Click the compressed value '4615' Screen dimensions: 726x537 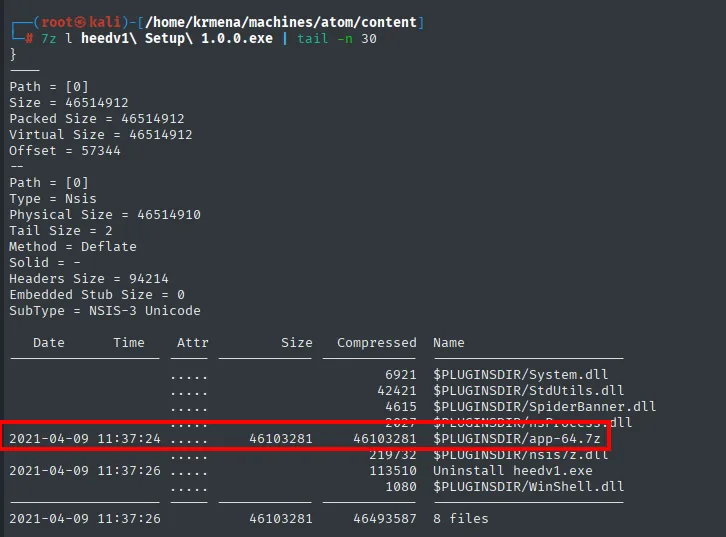point(401,406)
